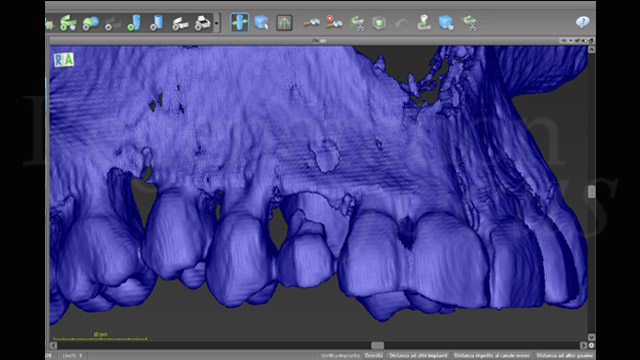Select the blue implant cylinder with green dot
640x360 pixels.
click(x=135, y=23)
